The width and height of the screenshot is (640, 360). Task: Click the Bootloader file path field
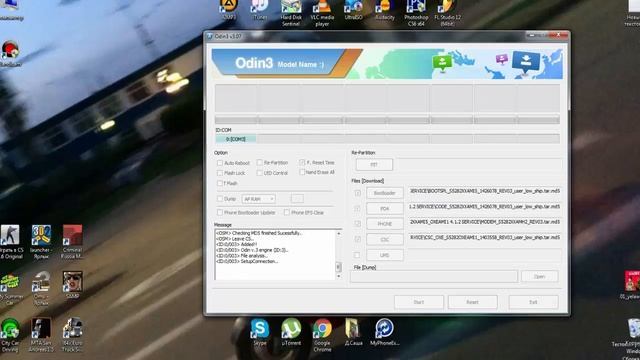click(x=485, y=191)
